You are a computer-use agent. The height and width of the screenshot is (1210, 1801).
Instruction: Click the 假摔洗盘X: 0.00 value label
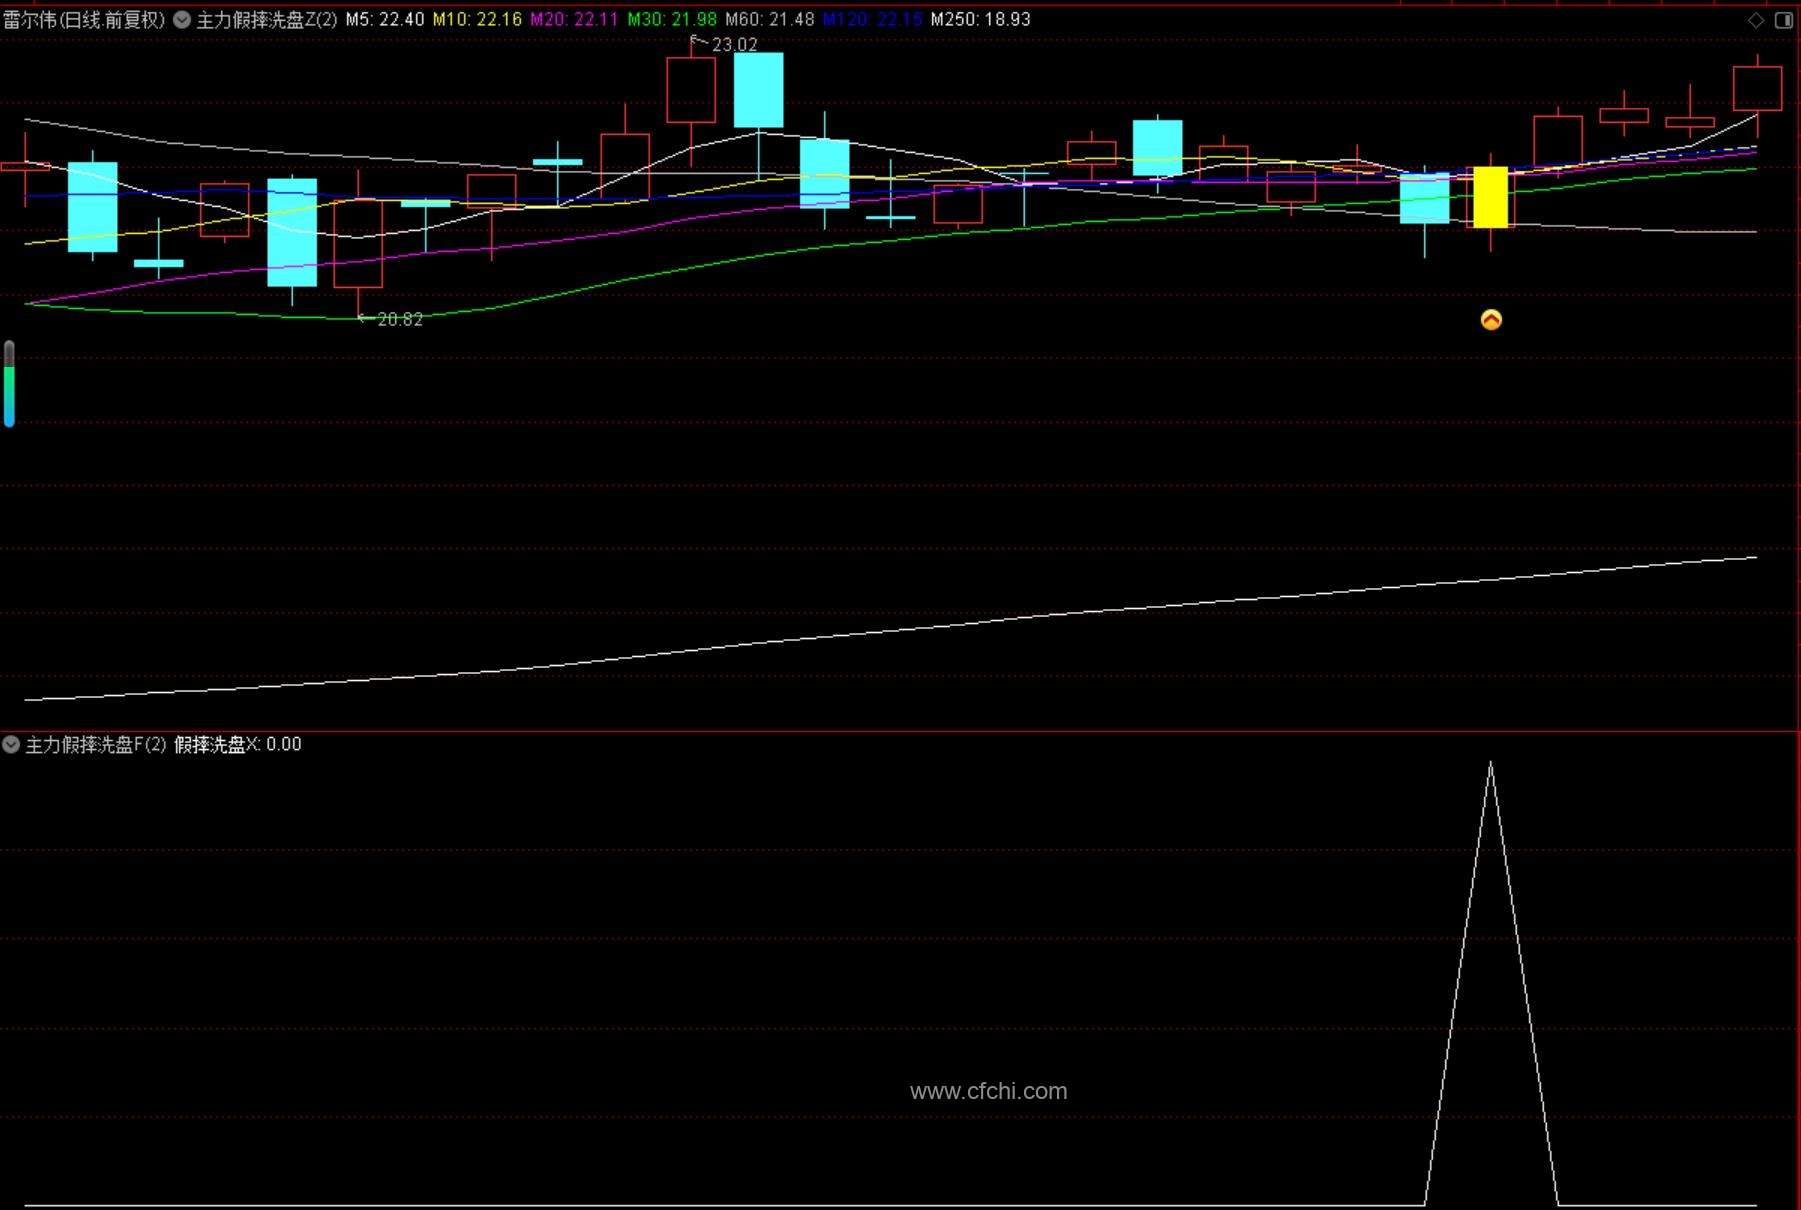(x=238, y=744)
